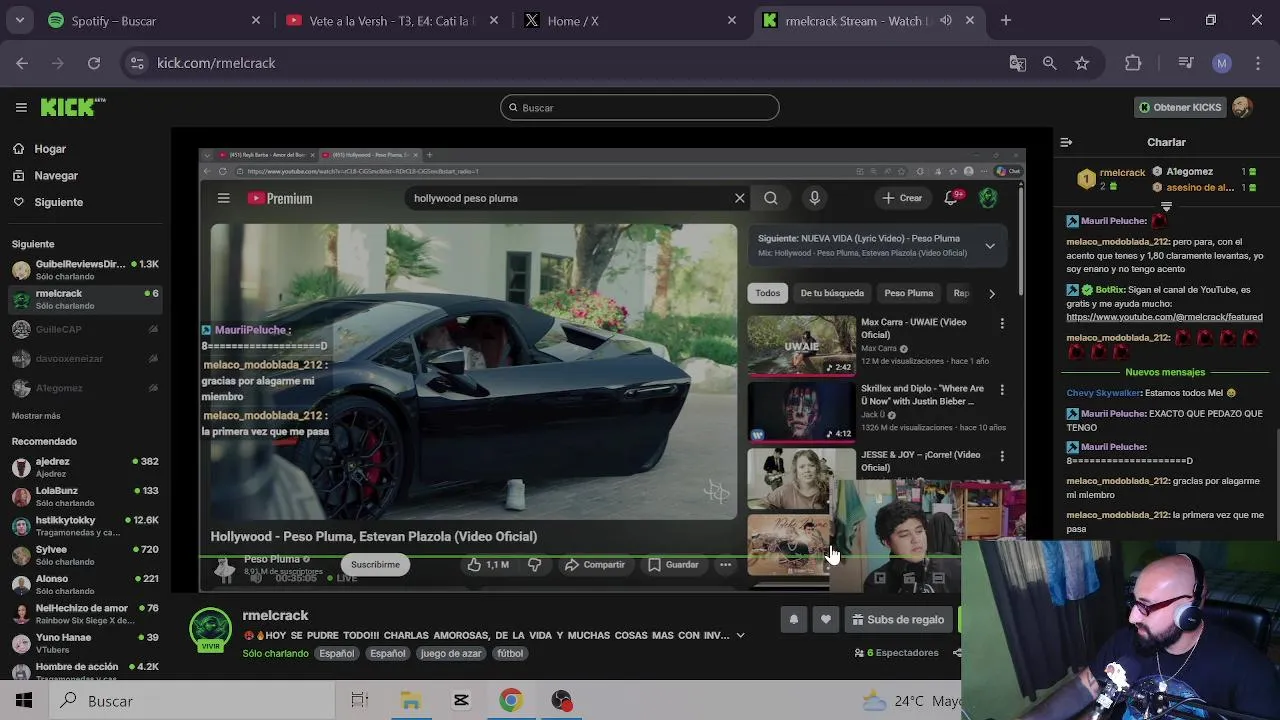The image size is (1280, 720).
Task: Click the fútbol tag
Action: (x=510, y=653)
